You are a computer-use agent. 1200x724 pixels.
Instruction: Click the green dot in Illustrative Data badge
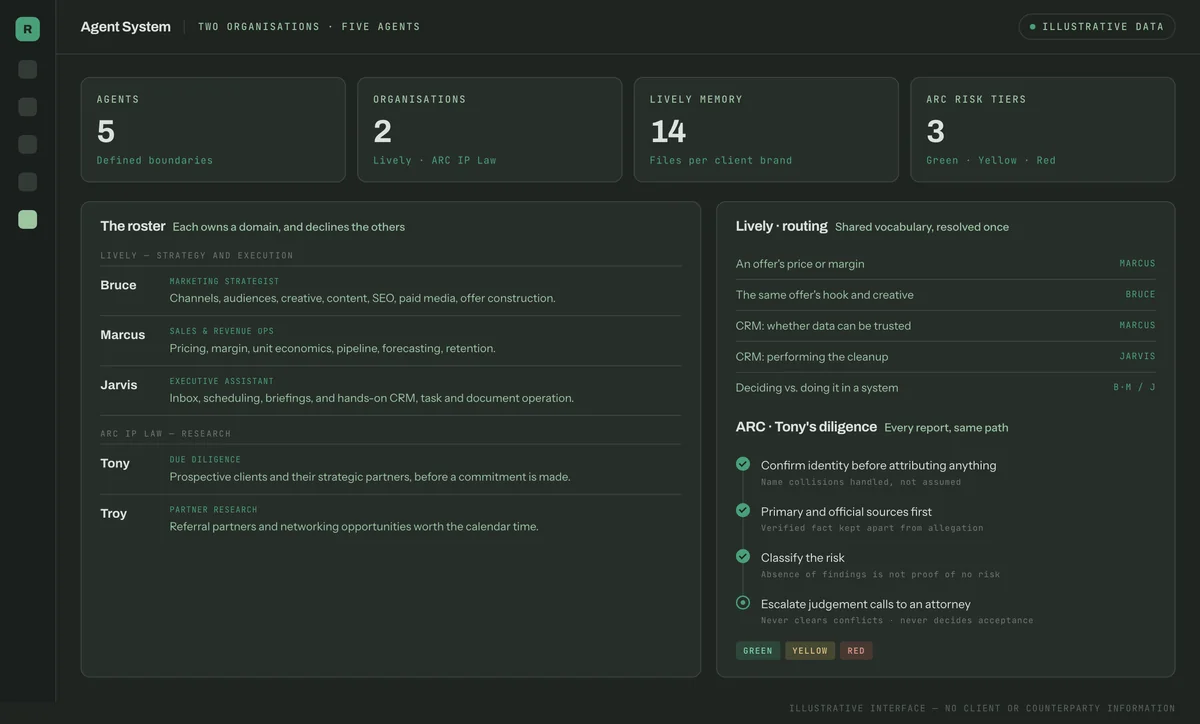pyautogui.click(x=1032, y=27)
